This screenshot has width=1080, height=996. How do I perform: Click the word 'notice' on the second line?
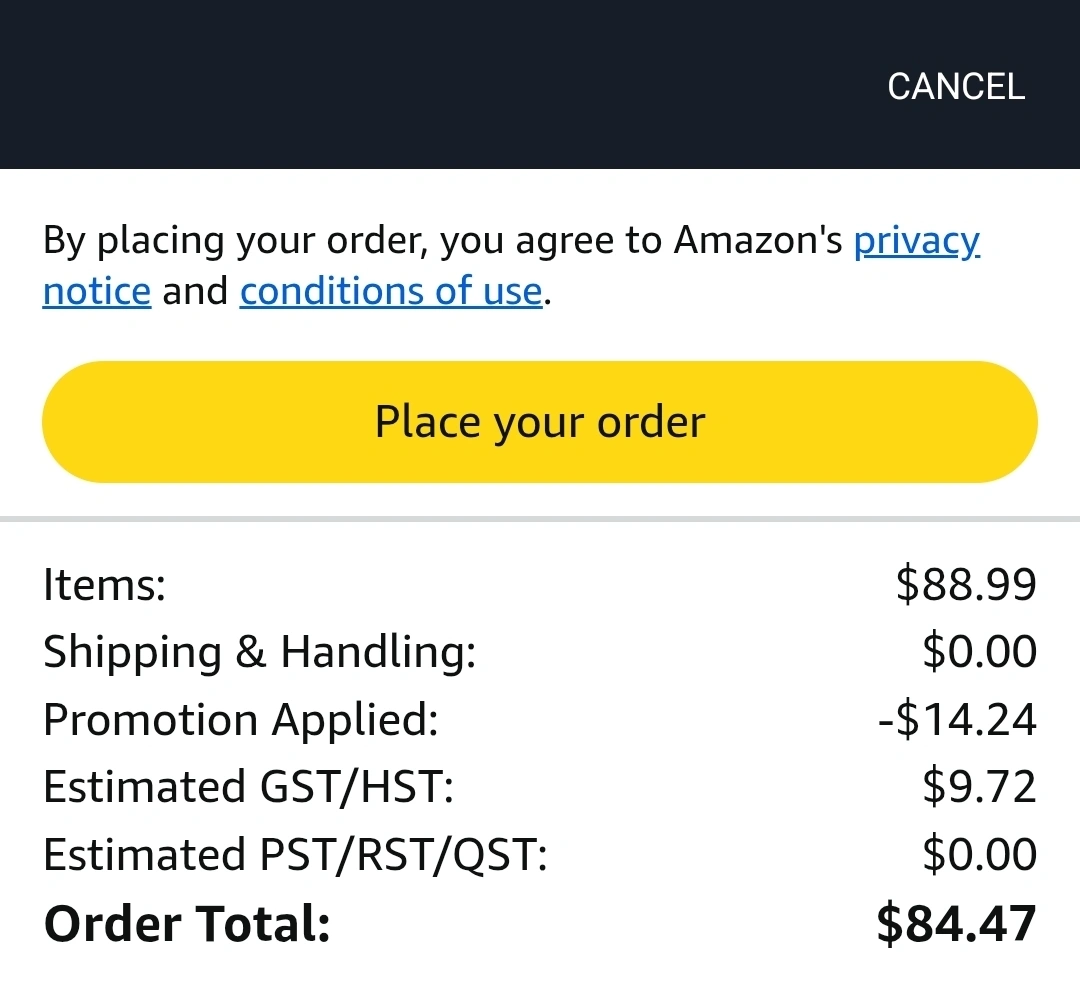click(x=96, y=292)
